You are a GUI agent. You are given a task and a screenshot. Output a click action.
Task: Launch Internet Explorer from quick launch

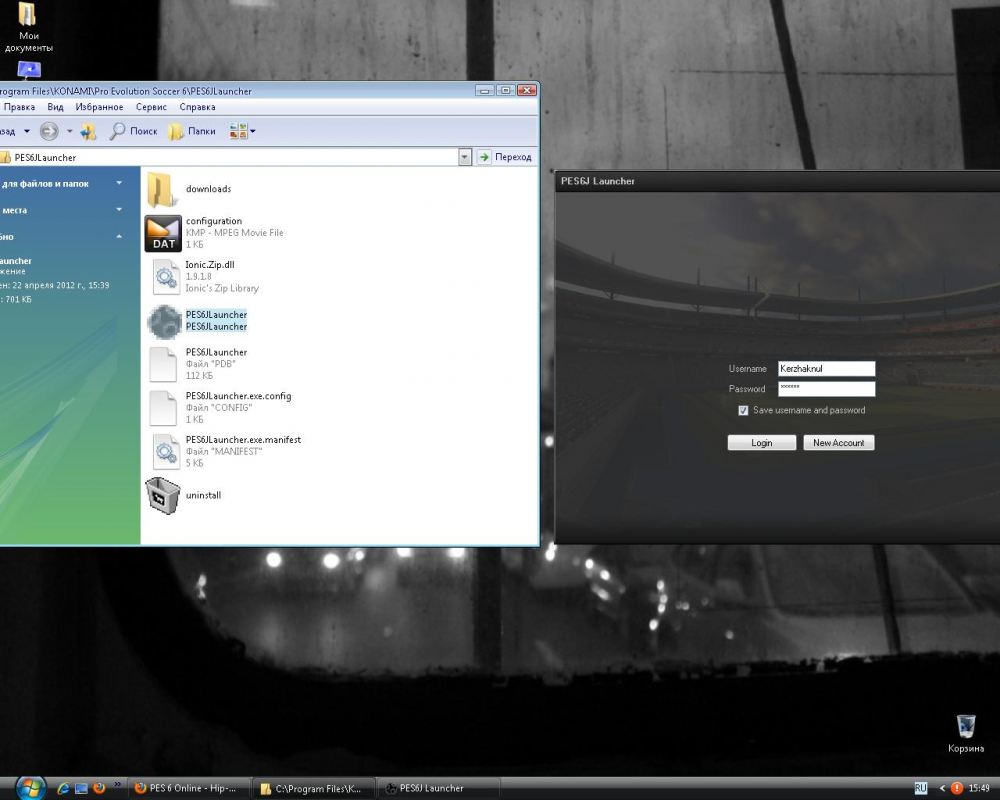point(63,788)
